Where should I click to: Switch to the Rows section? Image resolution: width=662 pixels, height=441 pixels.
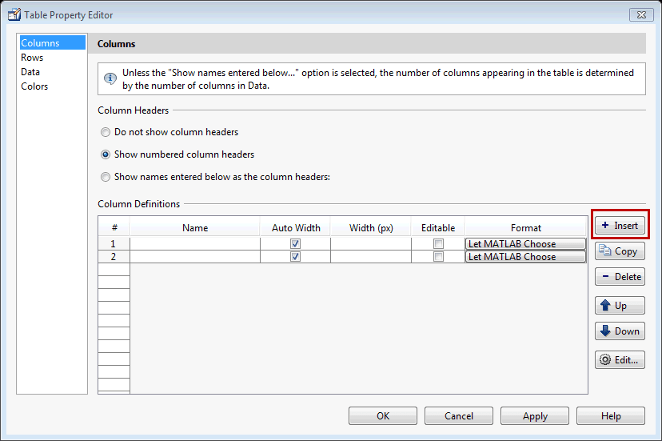32,58
